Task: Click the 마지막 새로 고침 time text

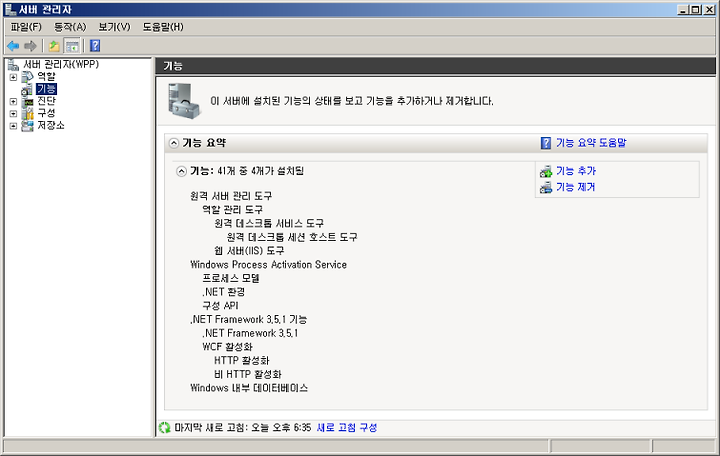Action: coord(243,428)
